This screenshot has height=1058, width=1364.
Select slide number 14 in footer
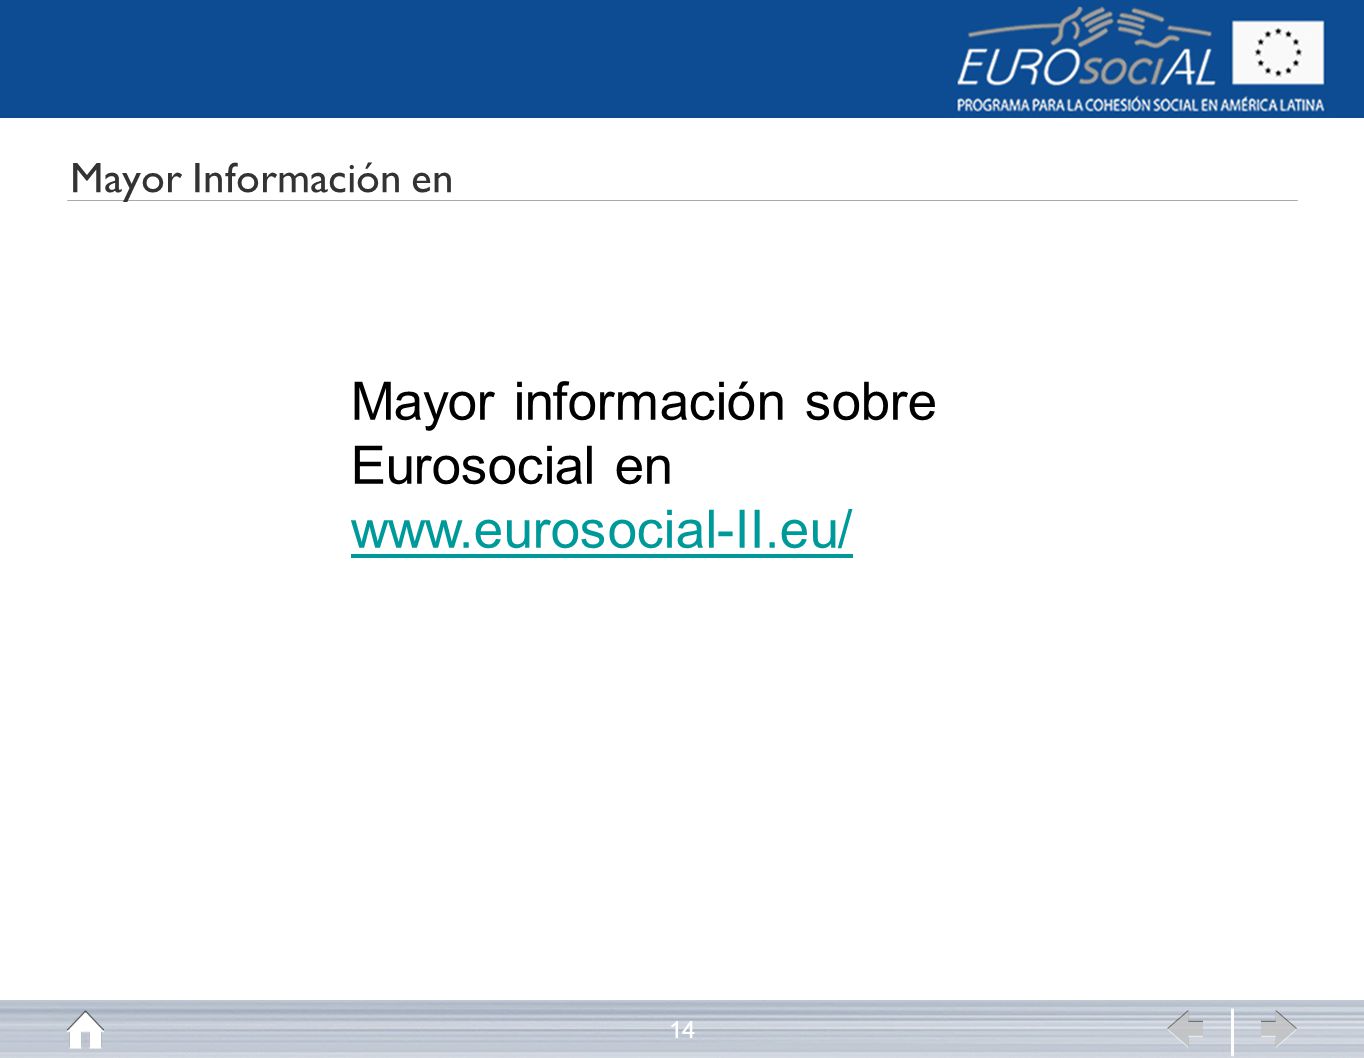[x=682, y=1030]
